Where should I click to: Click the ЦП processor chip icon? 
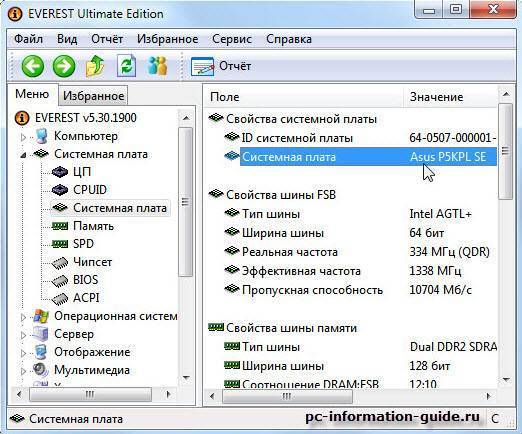click(60, 172)
